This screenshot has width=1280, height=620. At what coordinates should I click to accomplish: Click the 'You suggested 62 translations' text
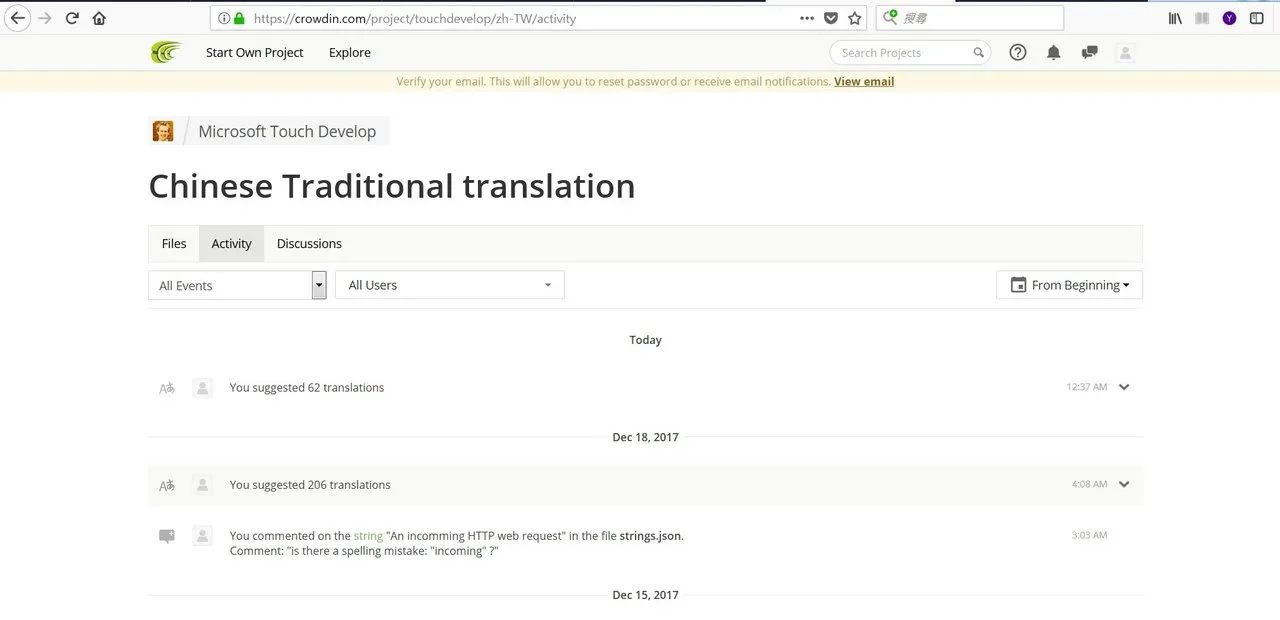click(x=307, y=388)
